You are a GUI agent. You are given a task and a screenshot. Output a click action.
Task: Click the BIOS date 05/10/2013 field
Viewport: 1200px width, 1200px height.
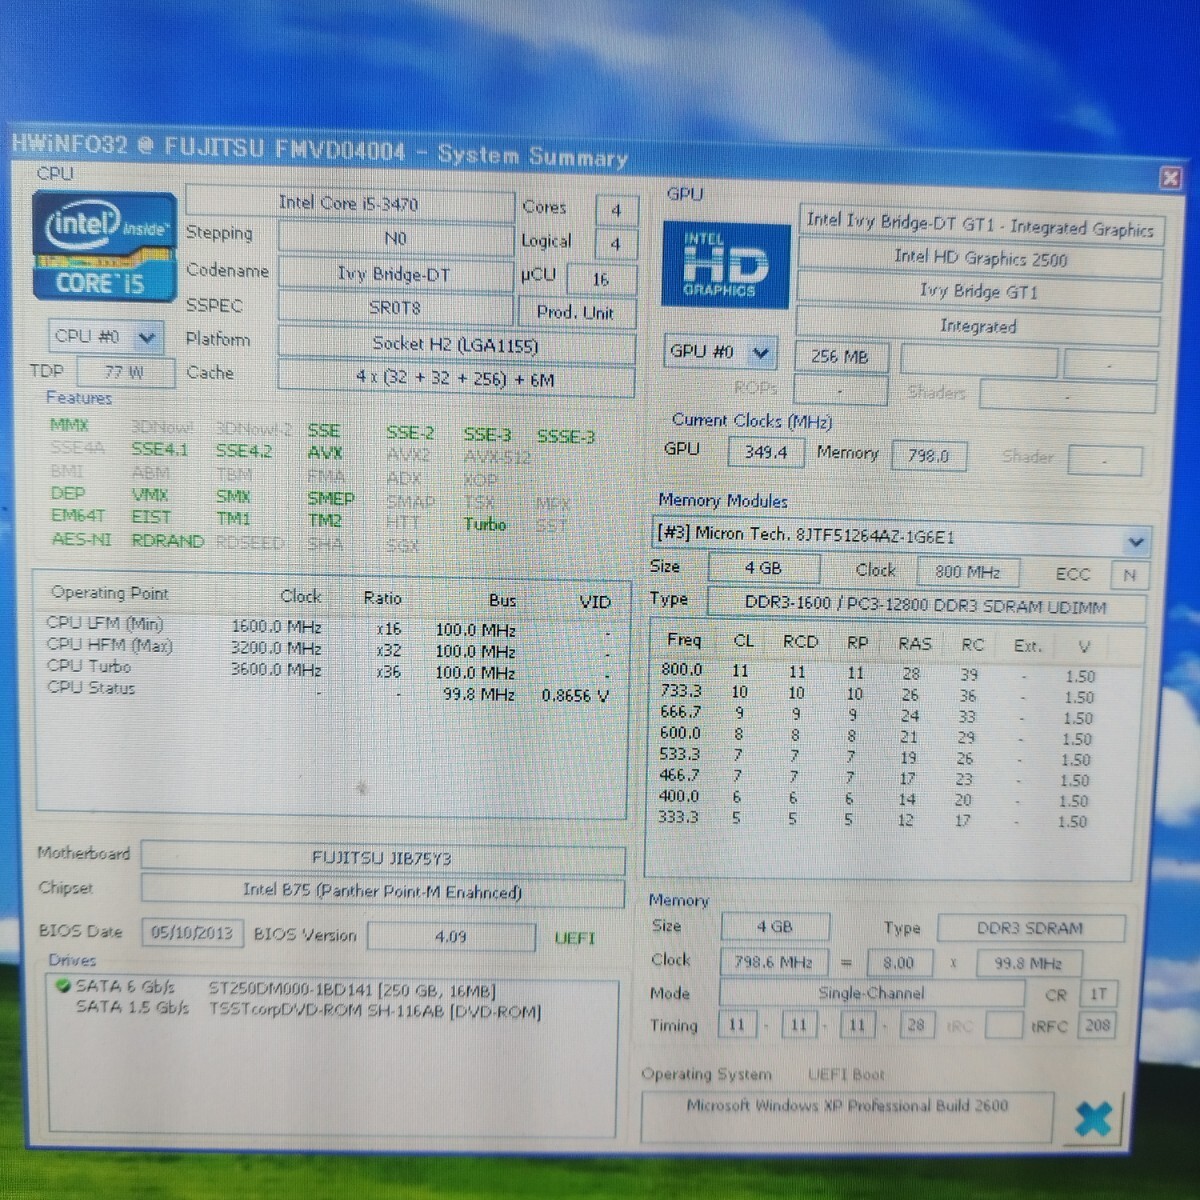(192, 933)
